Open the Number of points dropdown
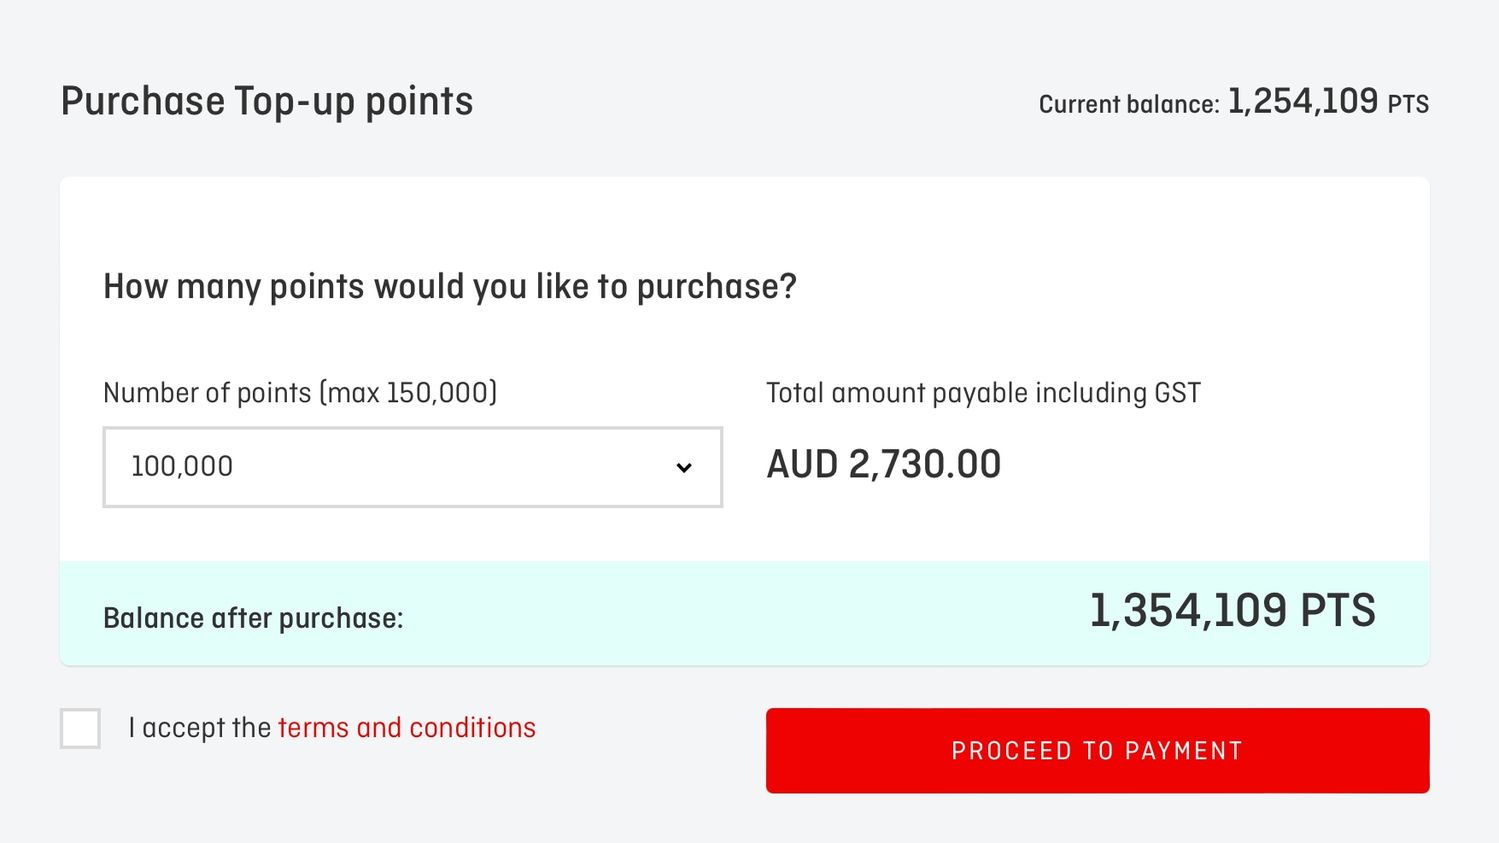Viewport: 1499px width, 843px height. 412,467
